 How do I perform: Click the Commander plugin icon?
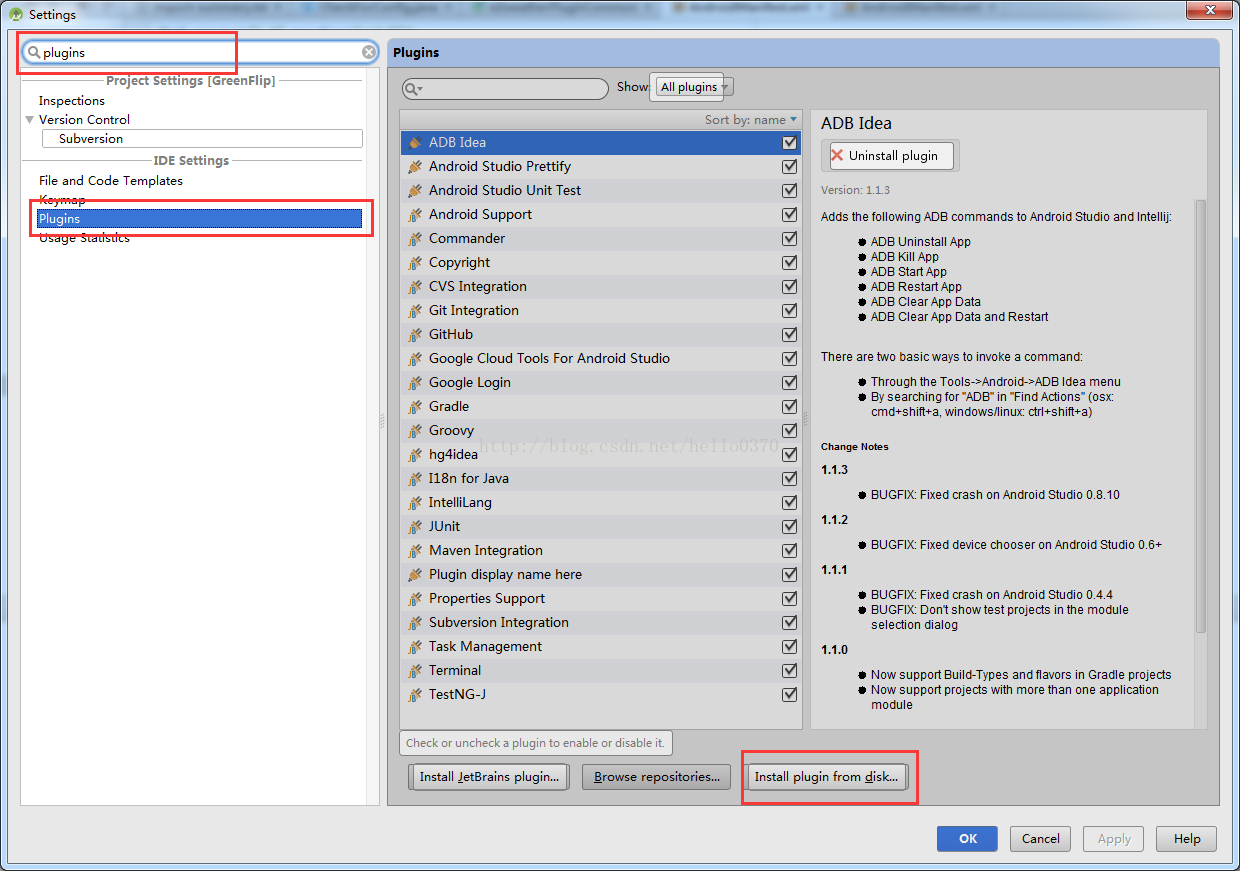(415, 238)
